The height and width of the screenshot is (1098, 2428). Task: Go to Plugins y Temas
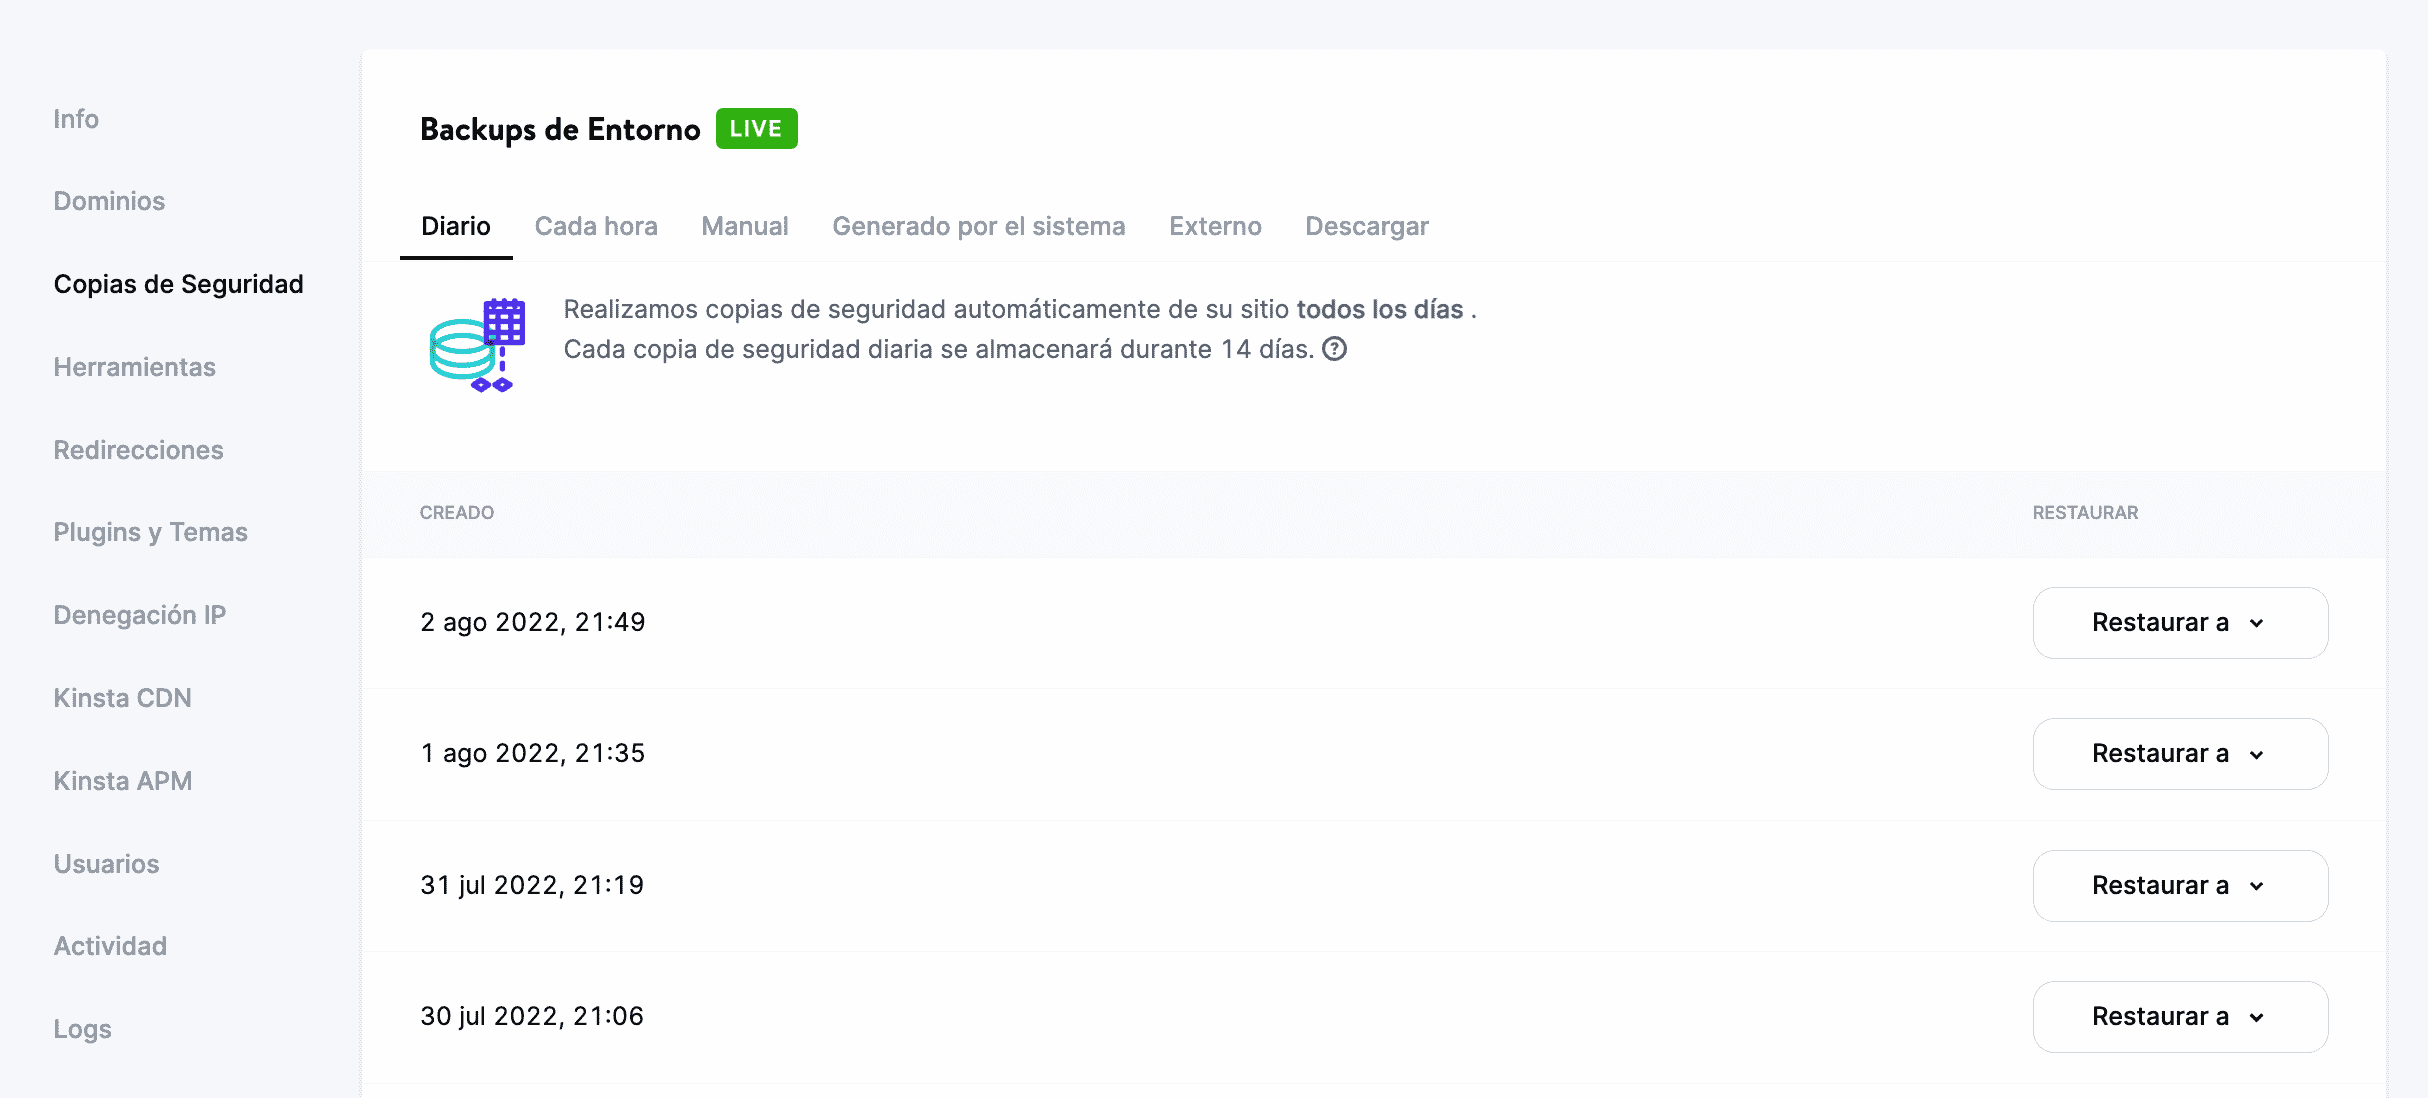[150, 532]
